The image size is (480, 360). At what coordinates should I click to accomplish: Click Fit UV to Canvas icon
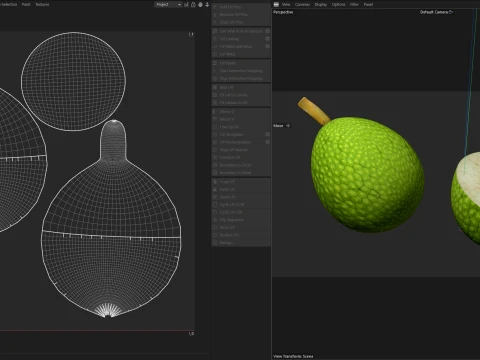click(215, 95)
